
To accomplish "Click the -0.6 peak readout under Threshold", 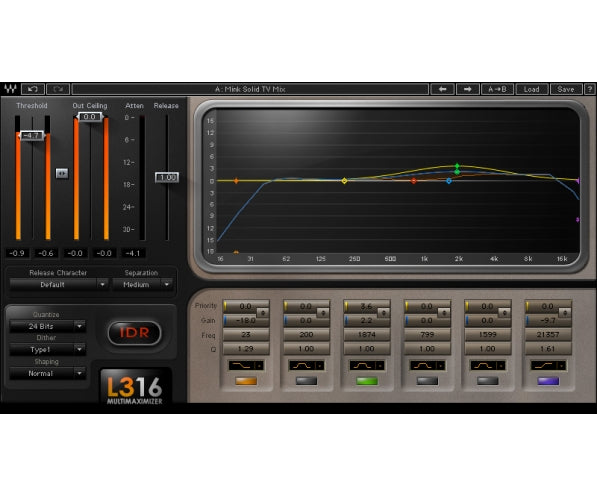I will pos(46,253).
